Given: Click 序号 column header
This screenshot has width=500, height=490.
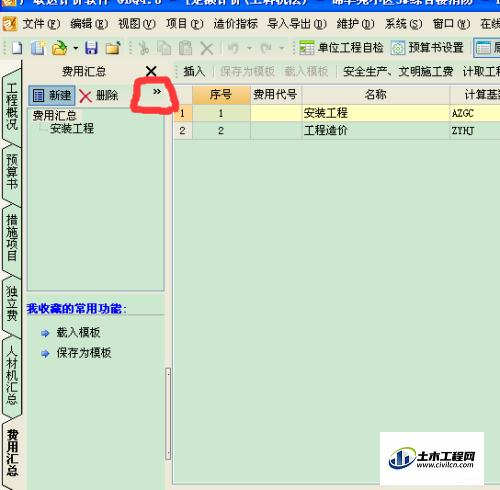Looking at the screenshot, I should 221,95.
